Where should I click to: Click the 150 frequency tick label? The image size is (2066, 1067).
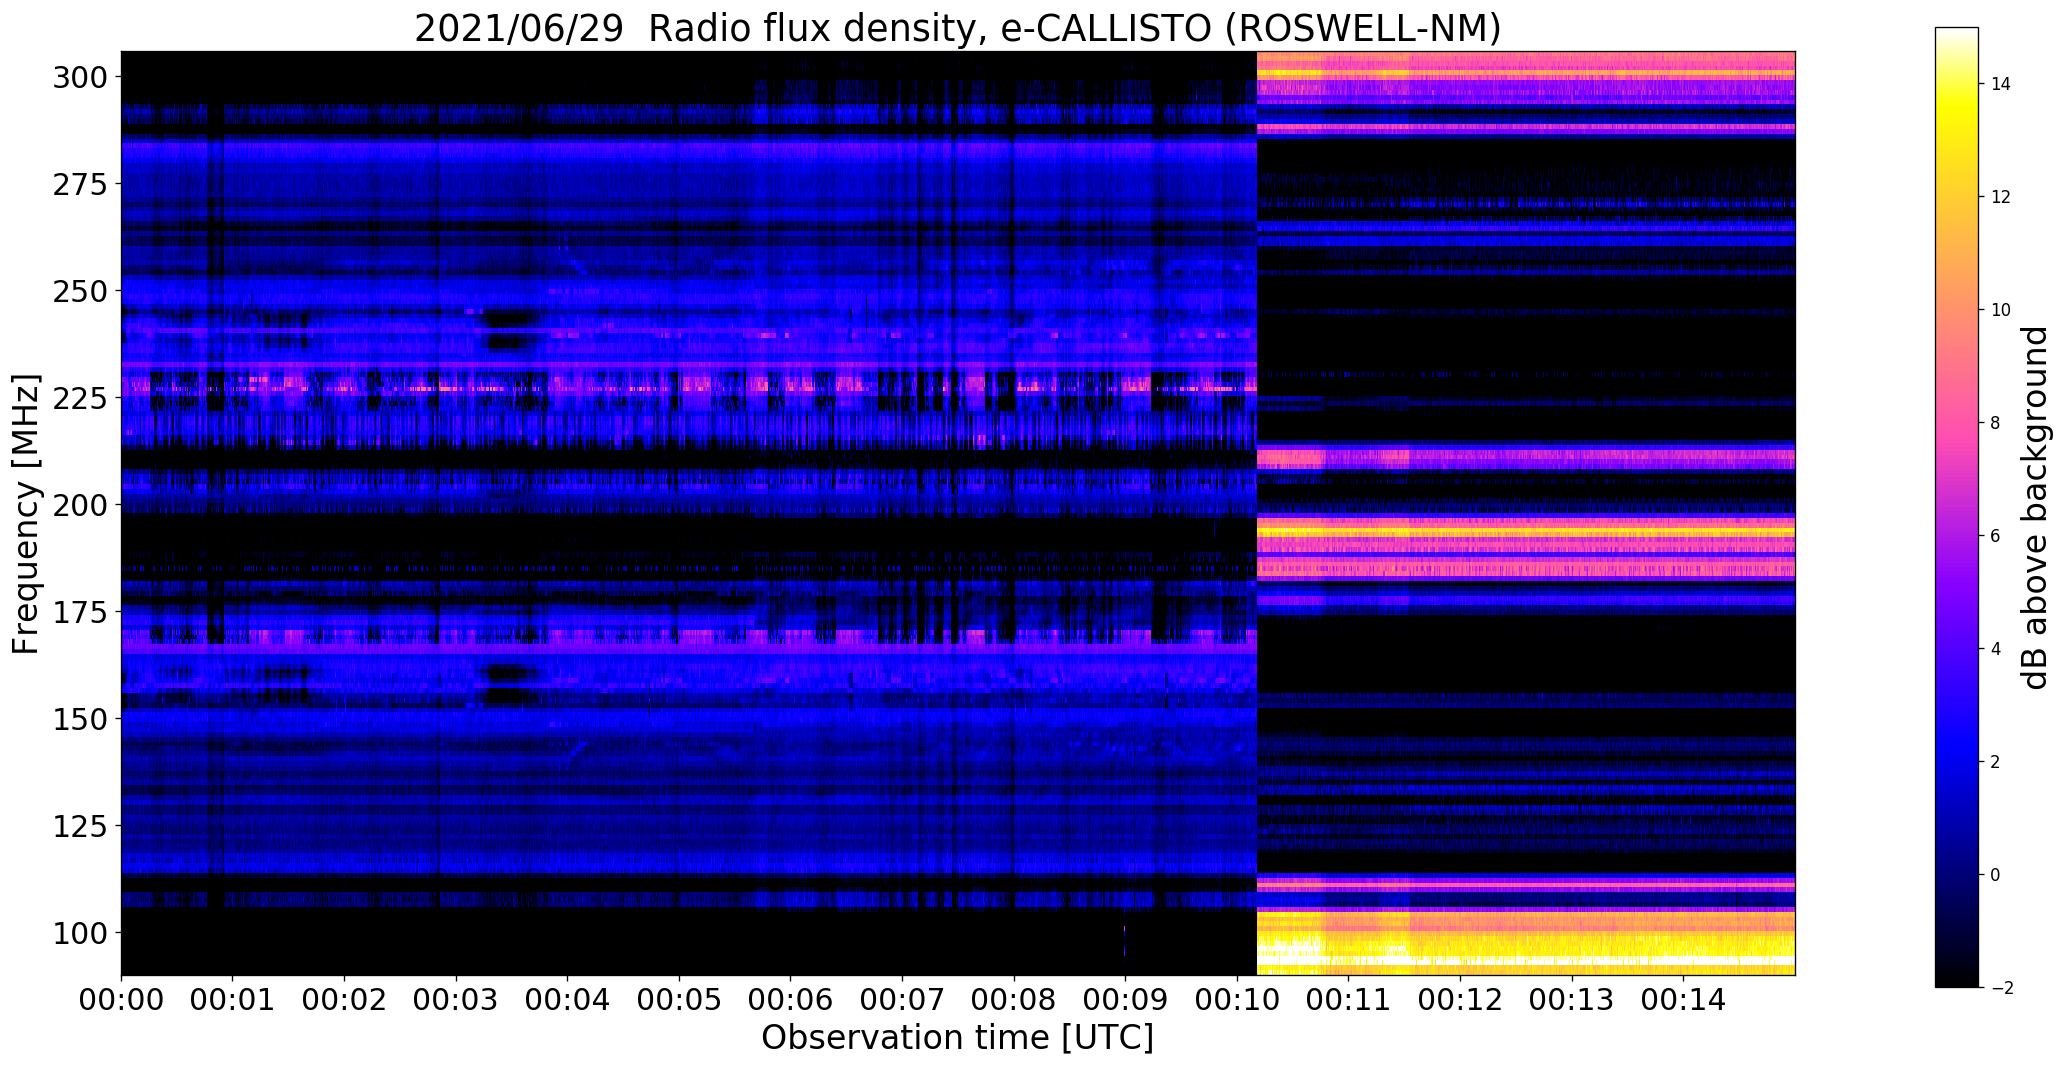(81, 718)
